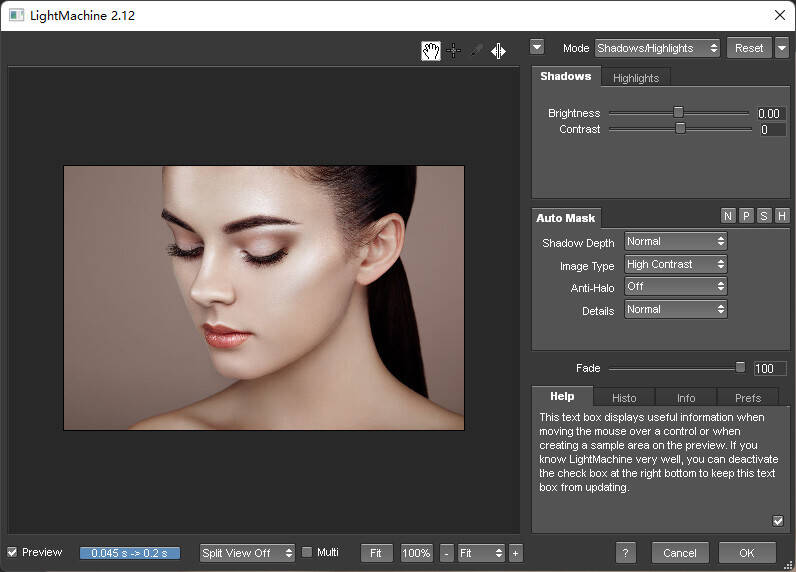The height and width of the screenshot is (572, 796).
Task: Open the Mode dropdown
Action: coord(656,48)
